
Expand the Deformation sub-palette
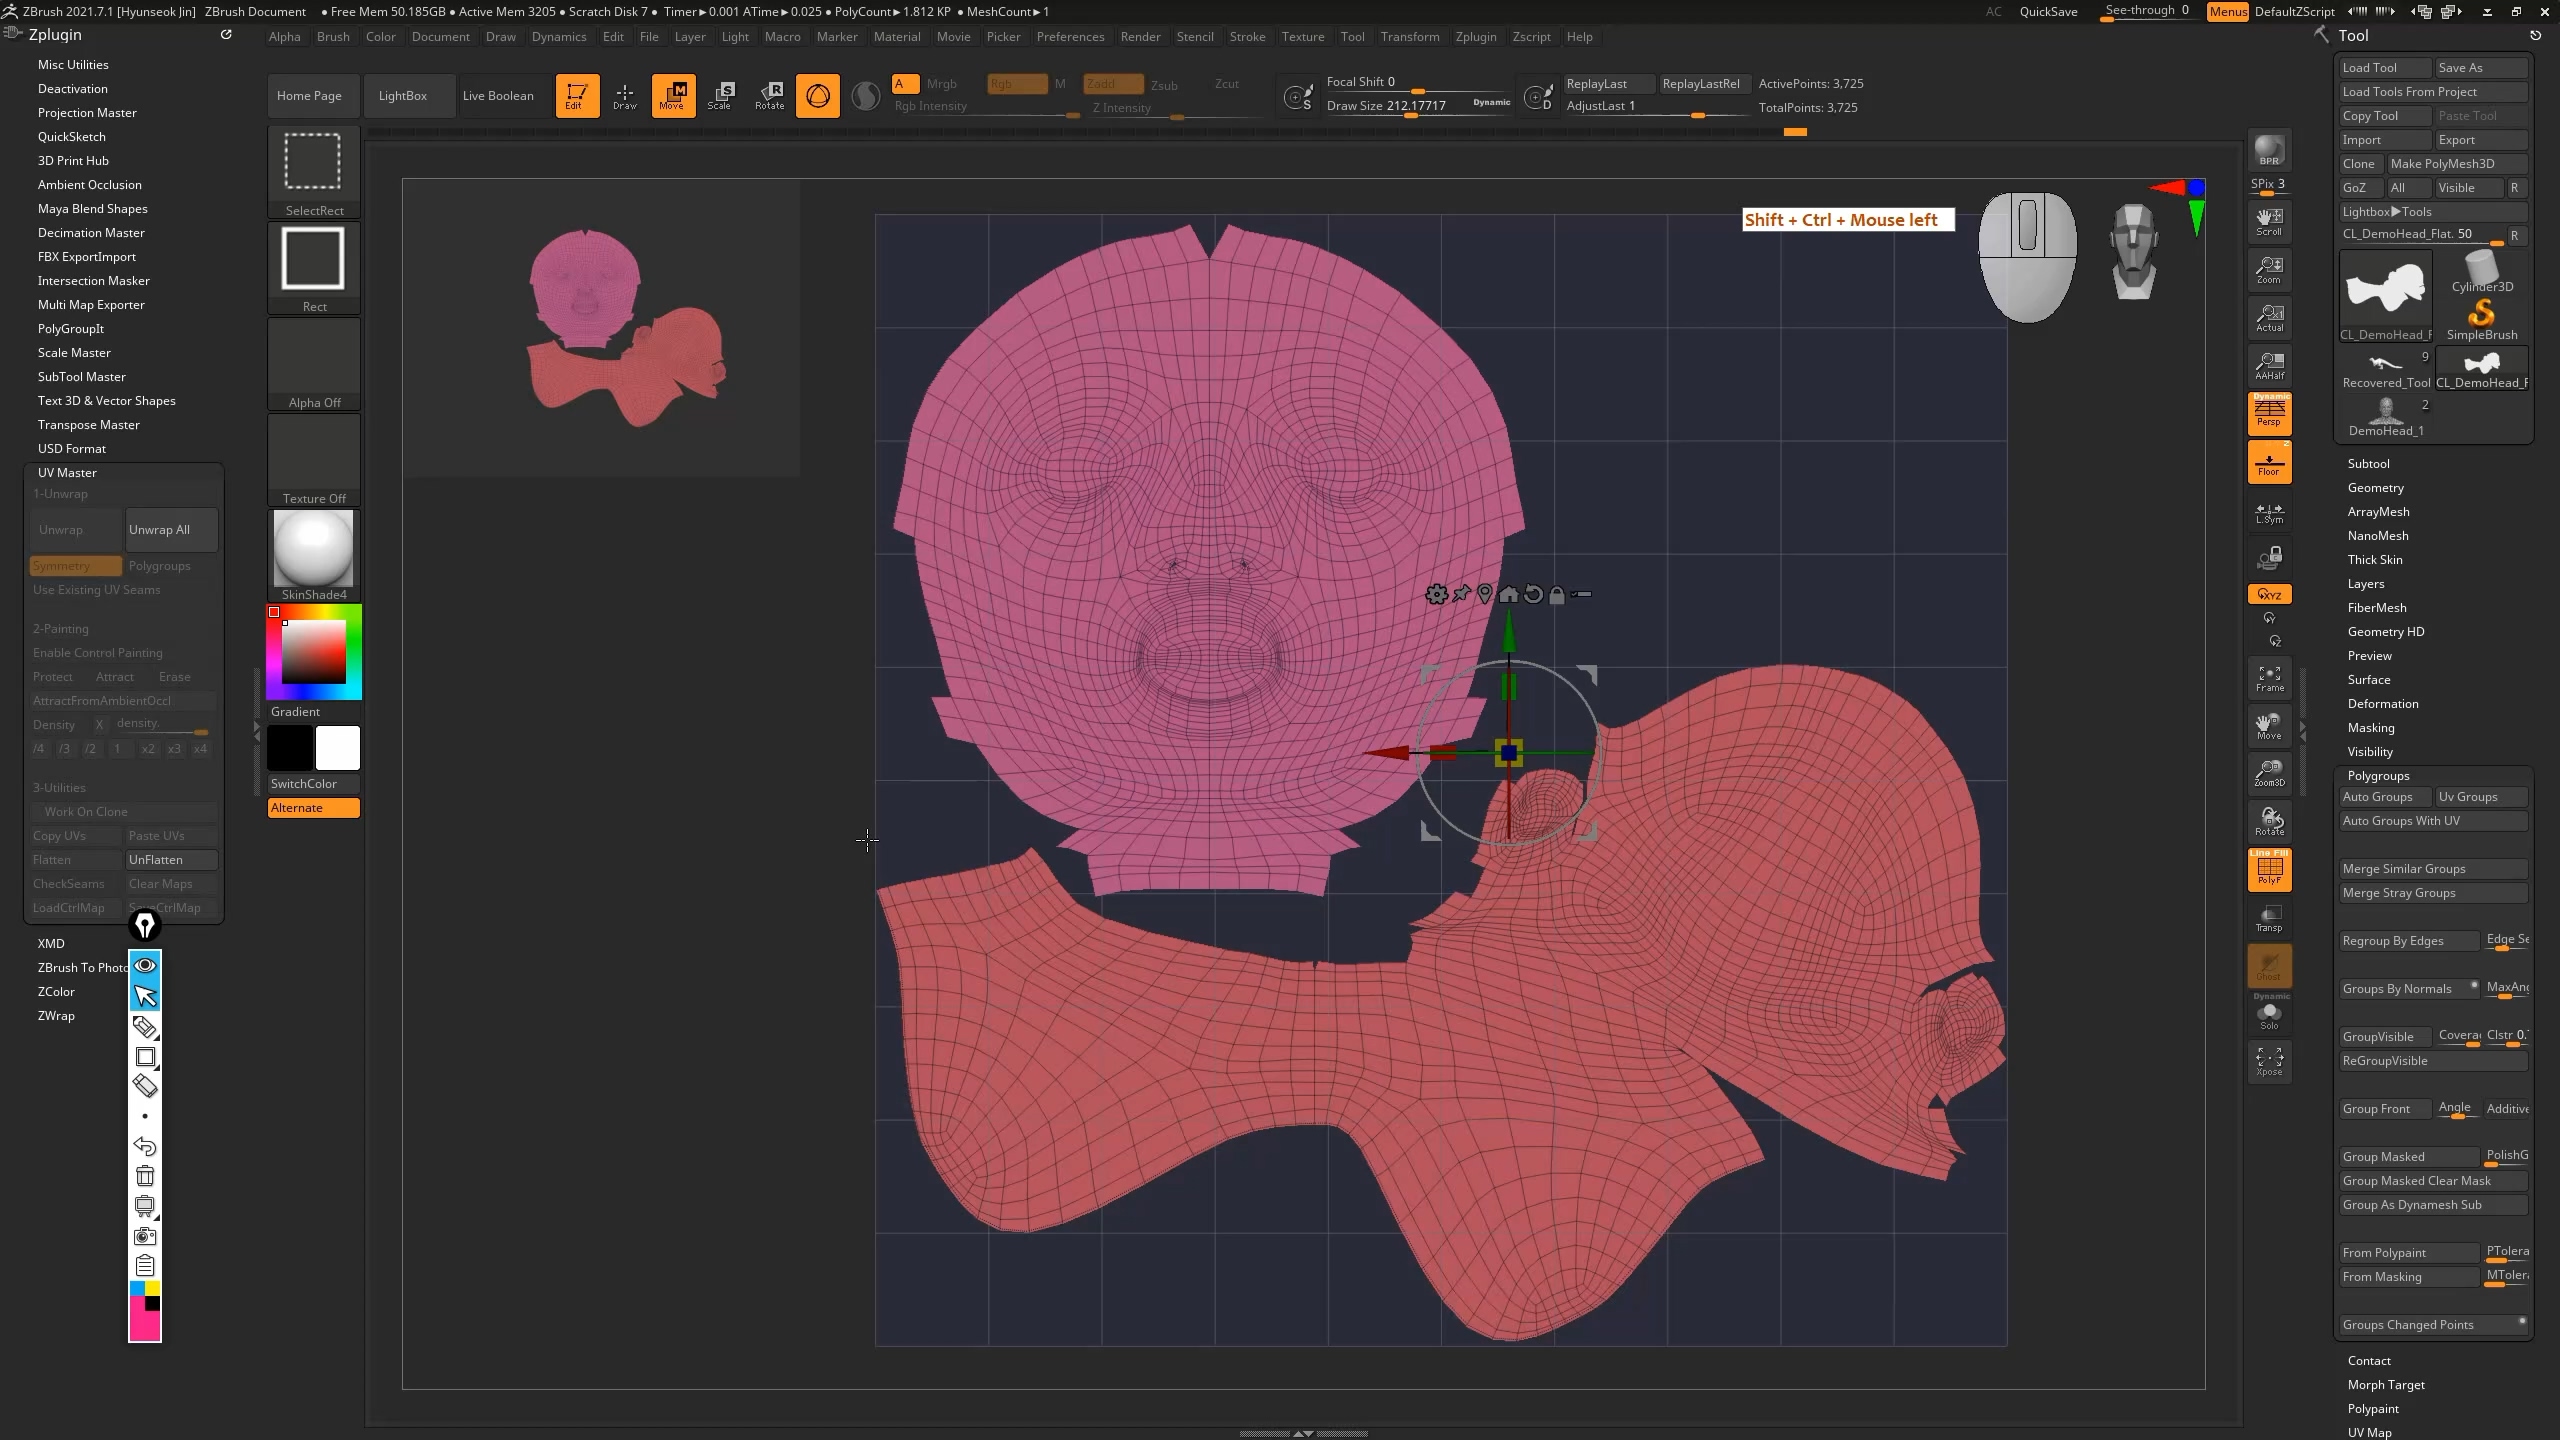(x=2382, y=704)
